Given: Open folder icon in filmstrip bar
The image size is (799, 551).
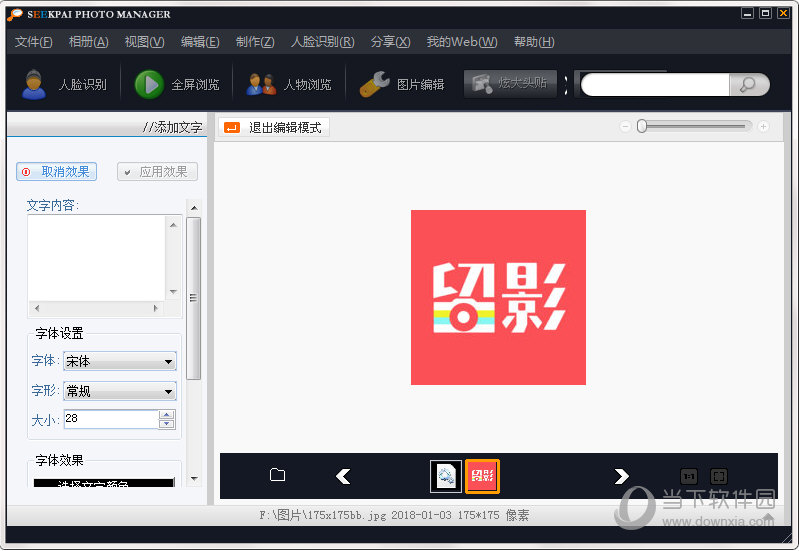Looking at the screenshot, I should (277, 475).
